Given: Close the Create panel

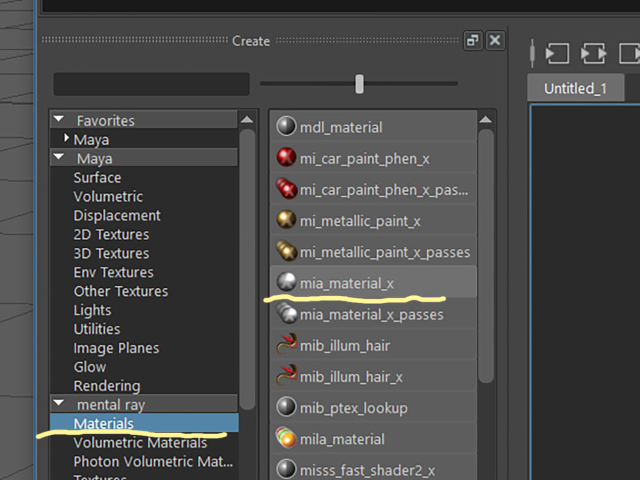Looking at the screenshot, I should (495, 40).
